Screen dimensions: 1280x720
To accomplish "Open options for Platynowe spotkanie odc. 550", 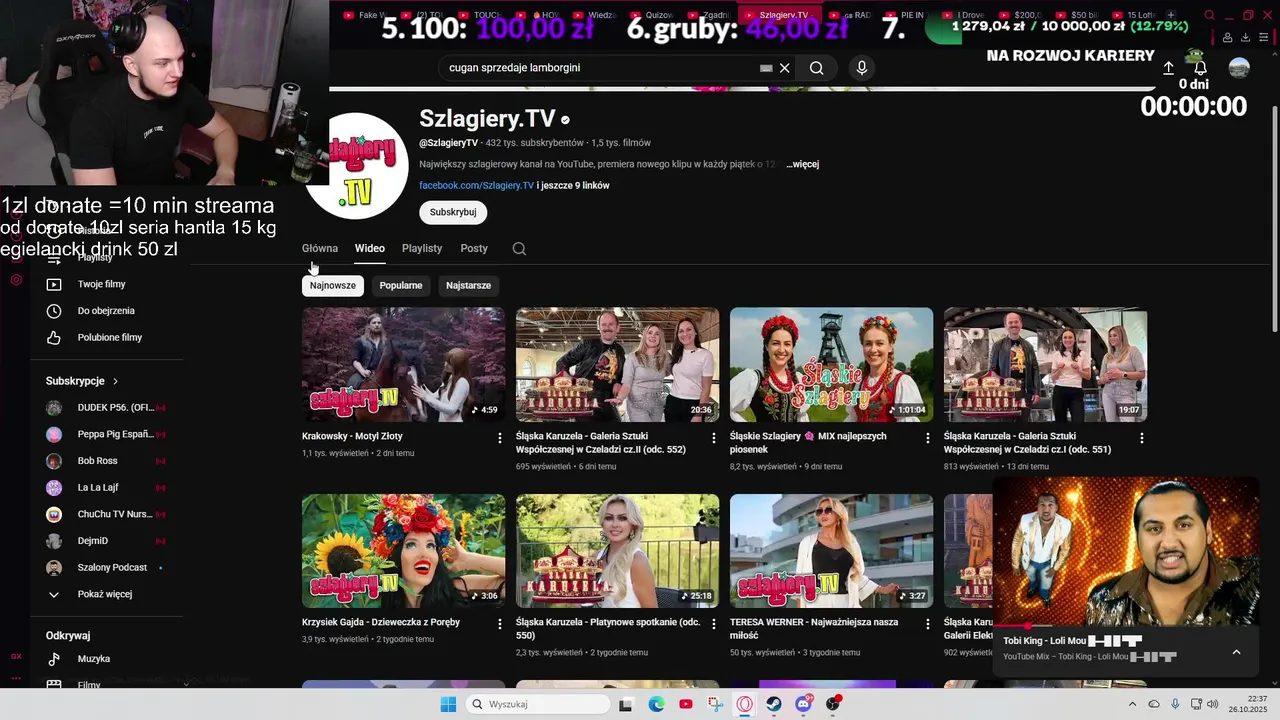I will point(714,624).
